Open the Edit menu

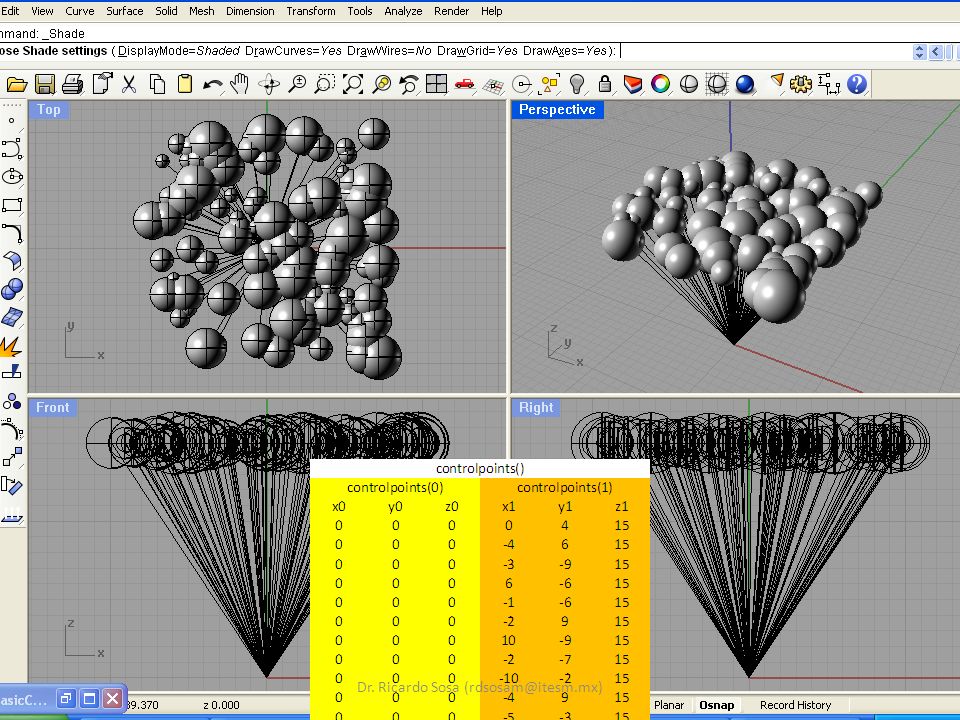[x=10, y=11]
